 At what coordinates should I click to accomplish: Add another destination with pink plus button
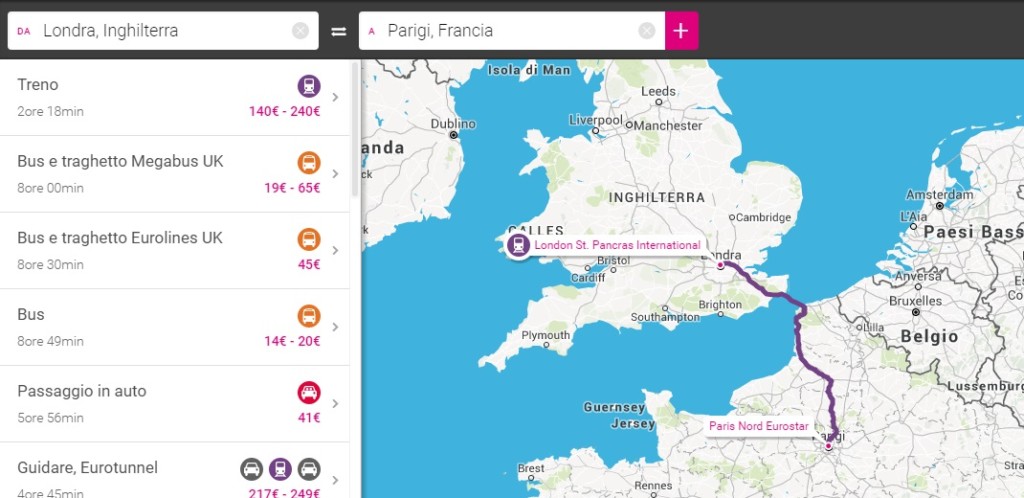click(681, 31)
